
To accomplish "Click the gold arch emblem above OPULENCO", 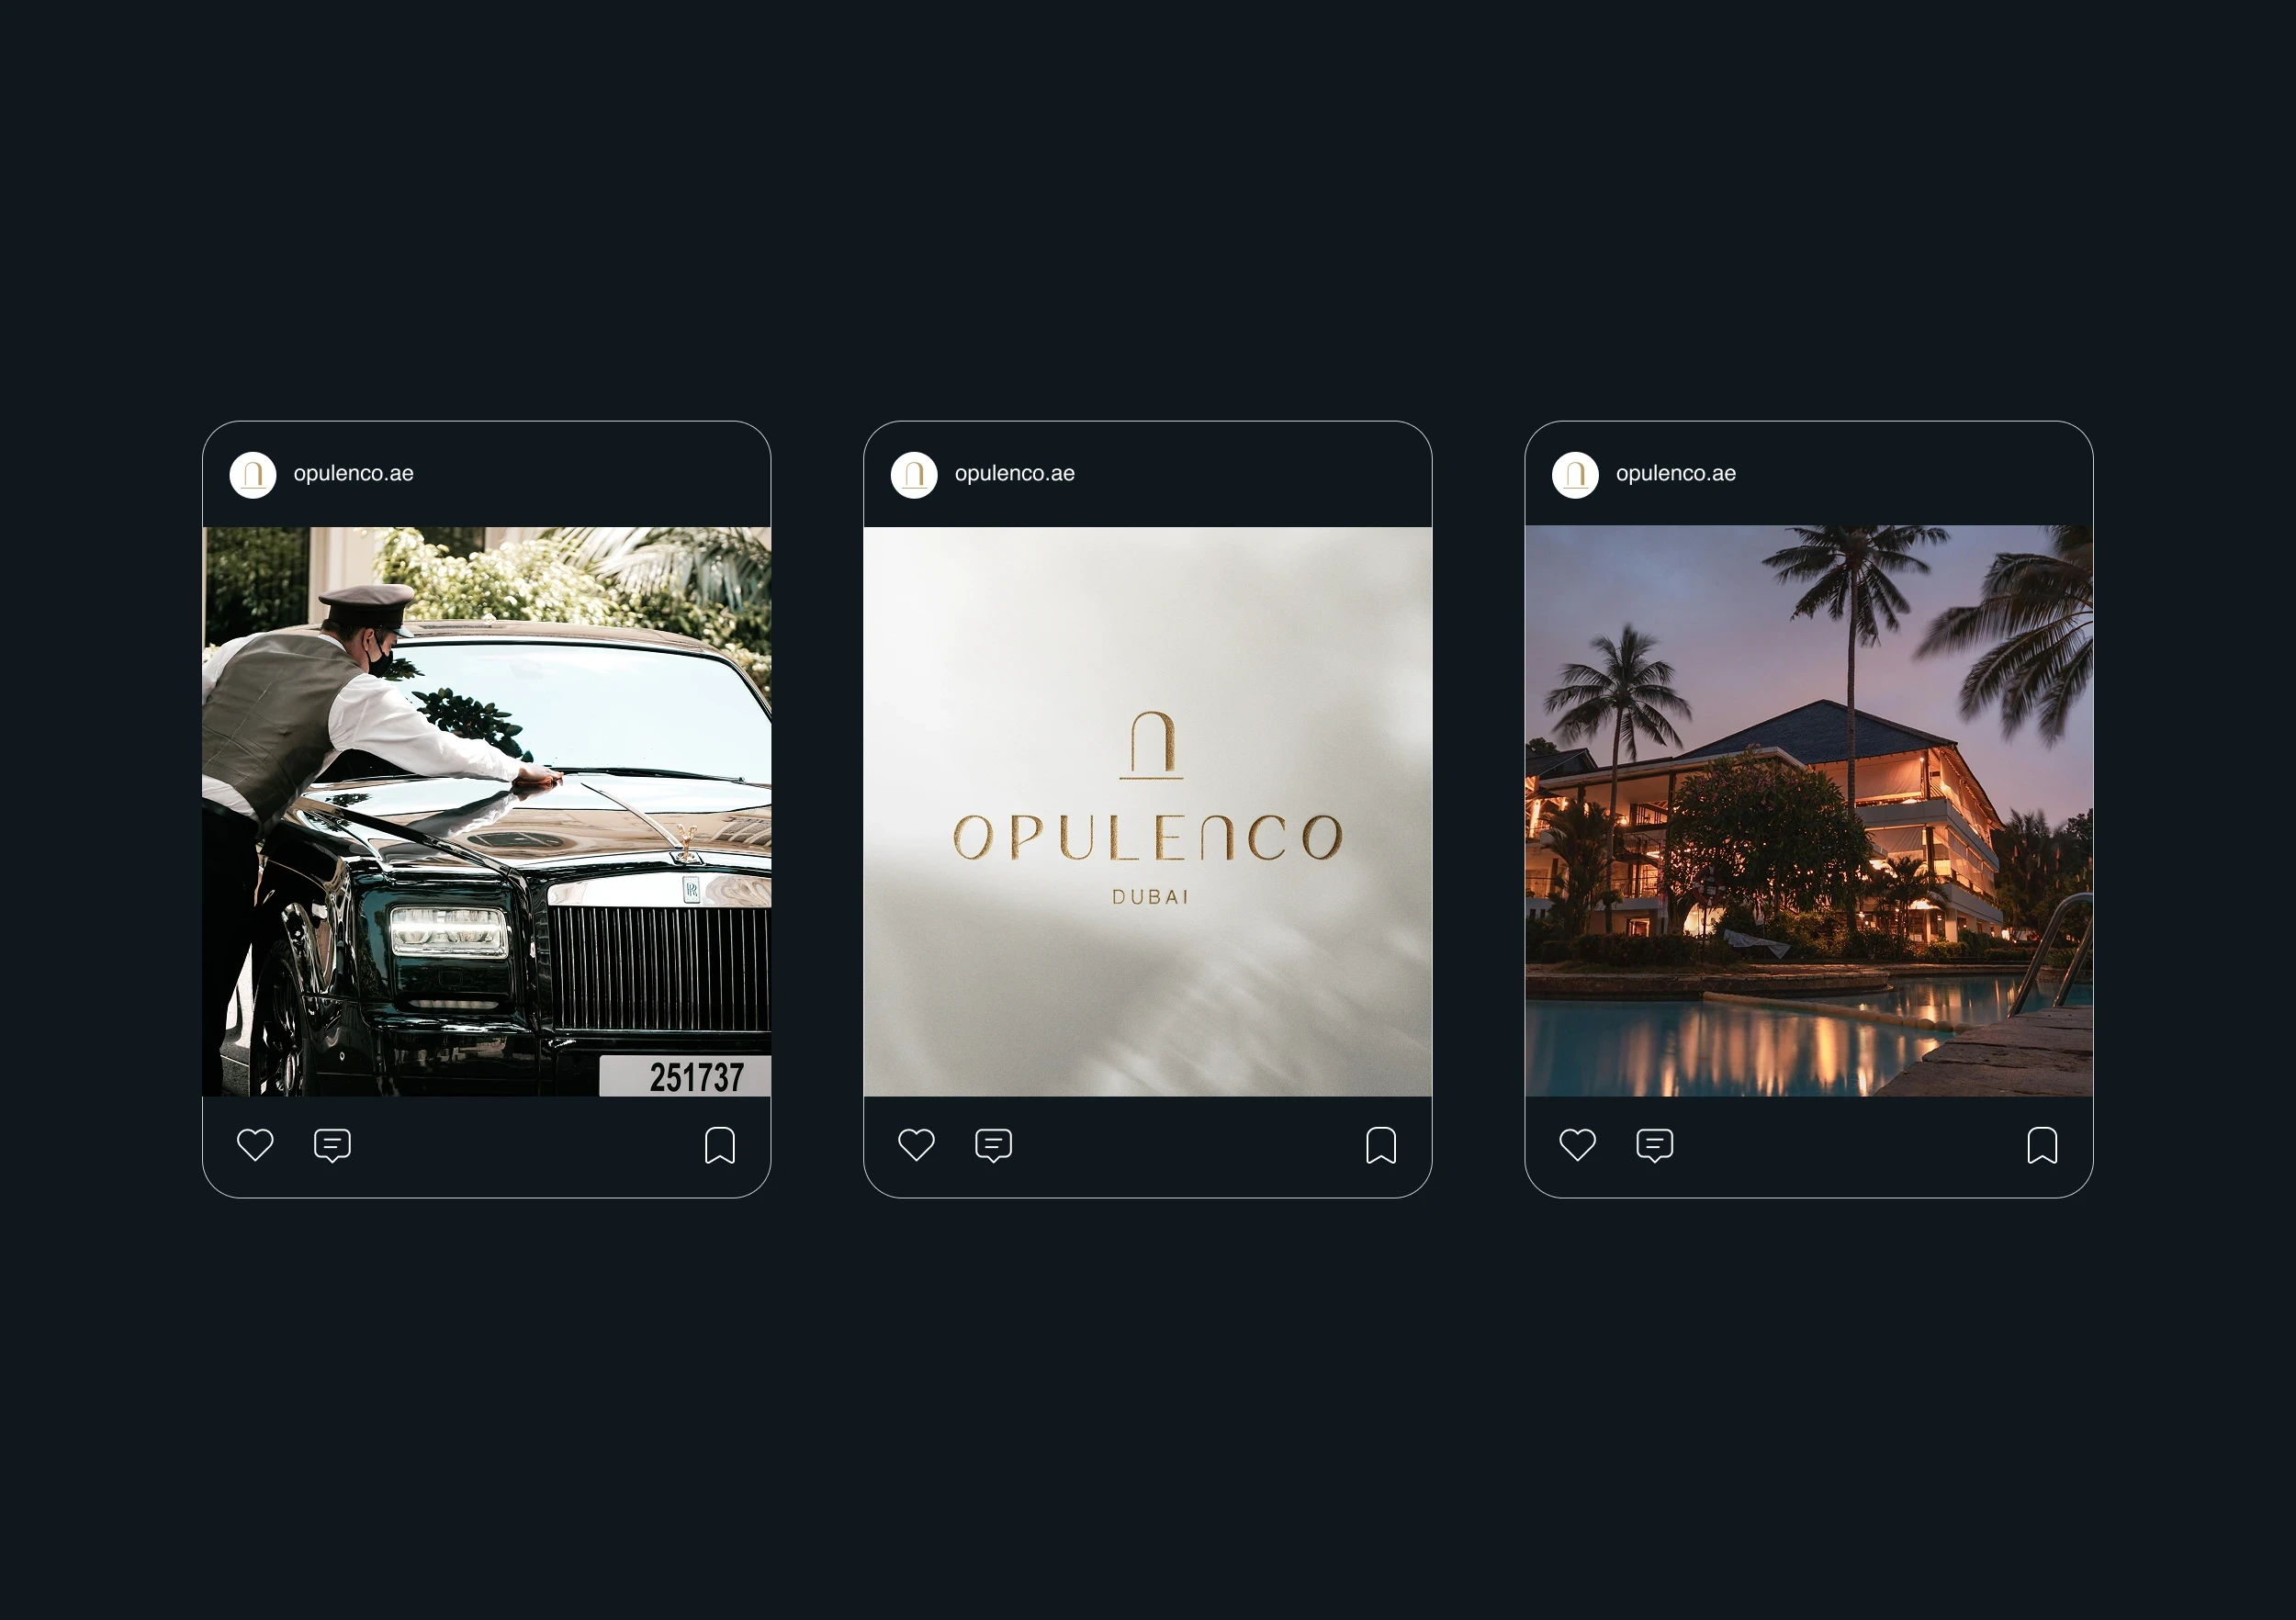I will point(1152,745).
